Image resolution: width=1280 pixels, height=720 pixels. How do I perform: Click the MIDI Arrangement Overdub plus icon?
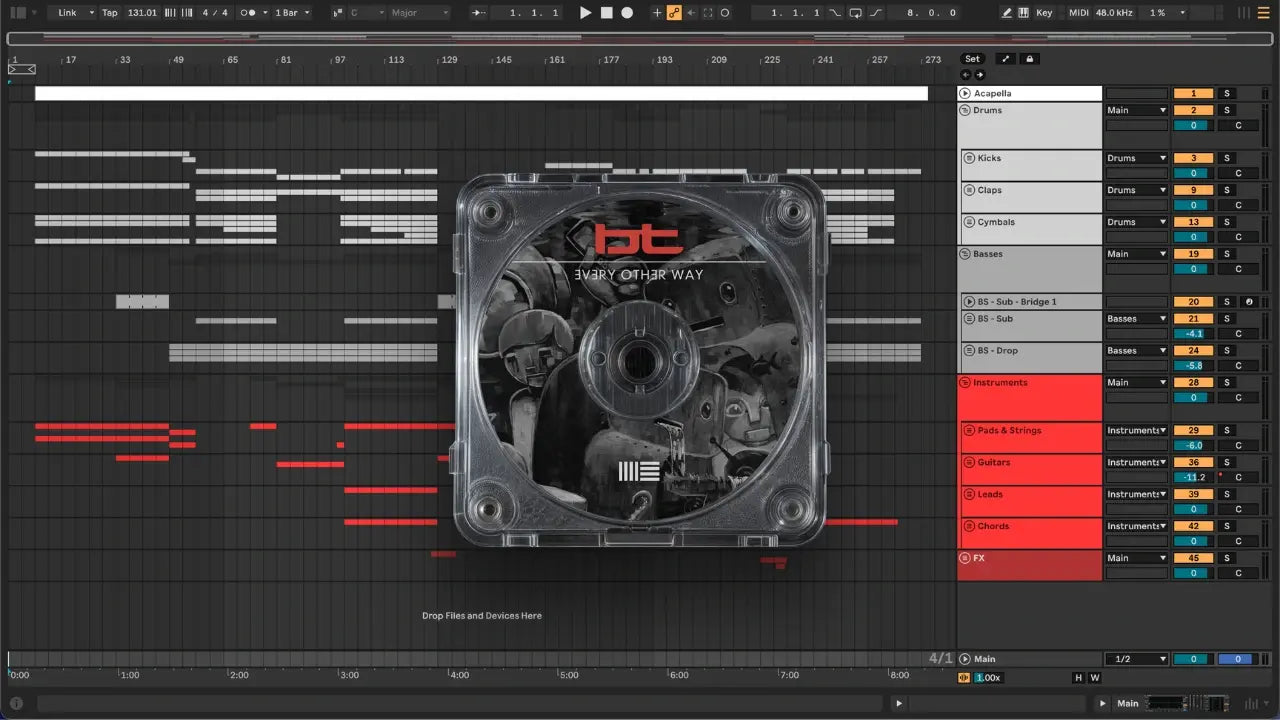click(x=657, y=13)
